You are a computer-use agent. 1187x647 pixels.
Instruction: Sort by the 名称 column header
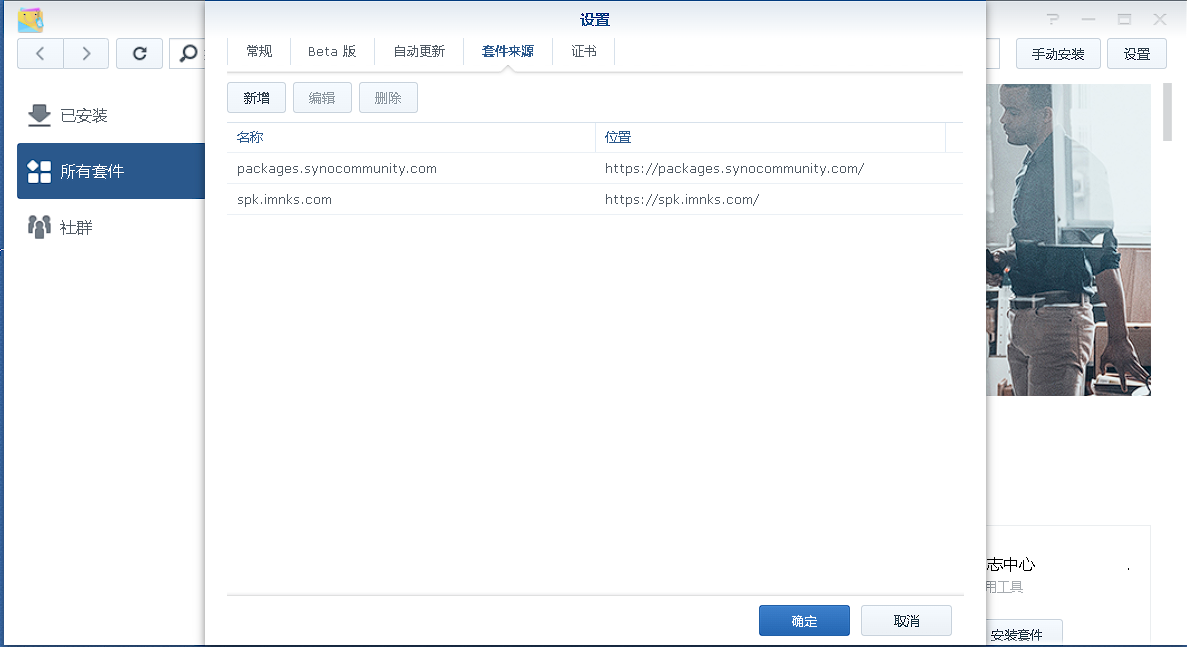click(x=411, y=138)
